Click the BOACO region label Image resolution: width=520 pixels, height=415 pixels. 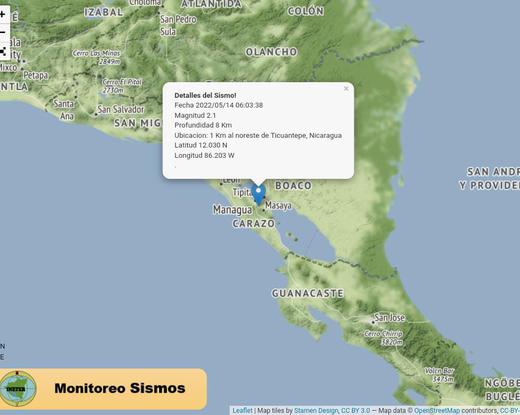[x=293, y=185]
